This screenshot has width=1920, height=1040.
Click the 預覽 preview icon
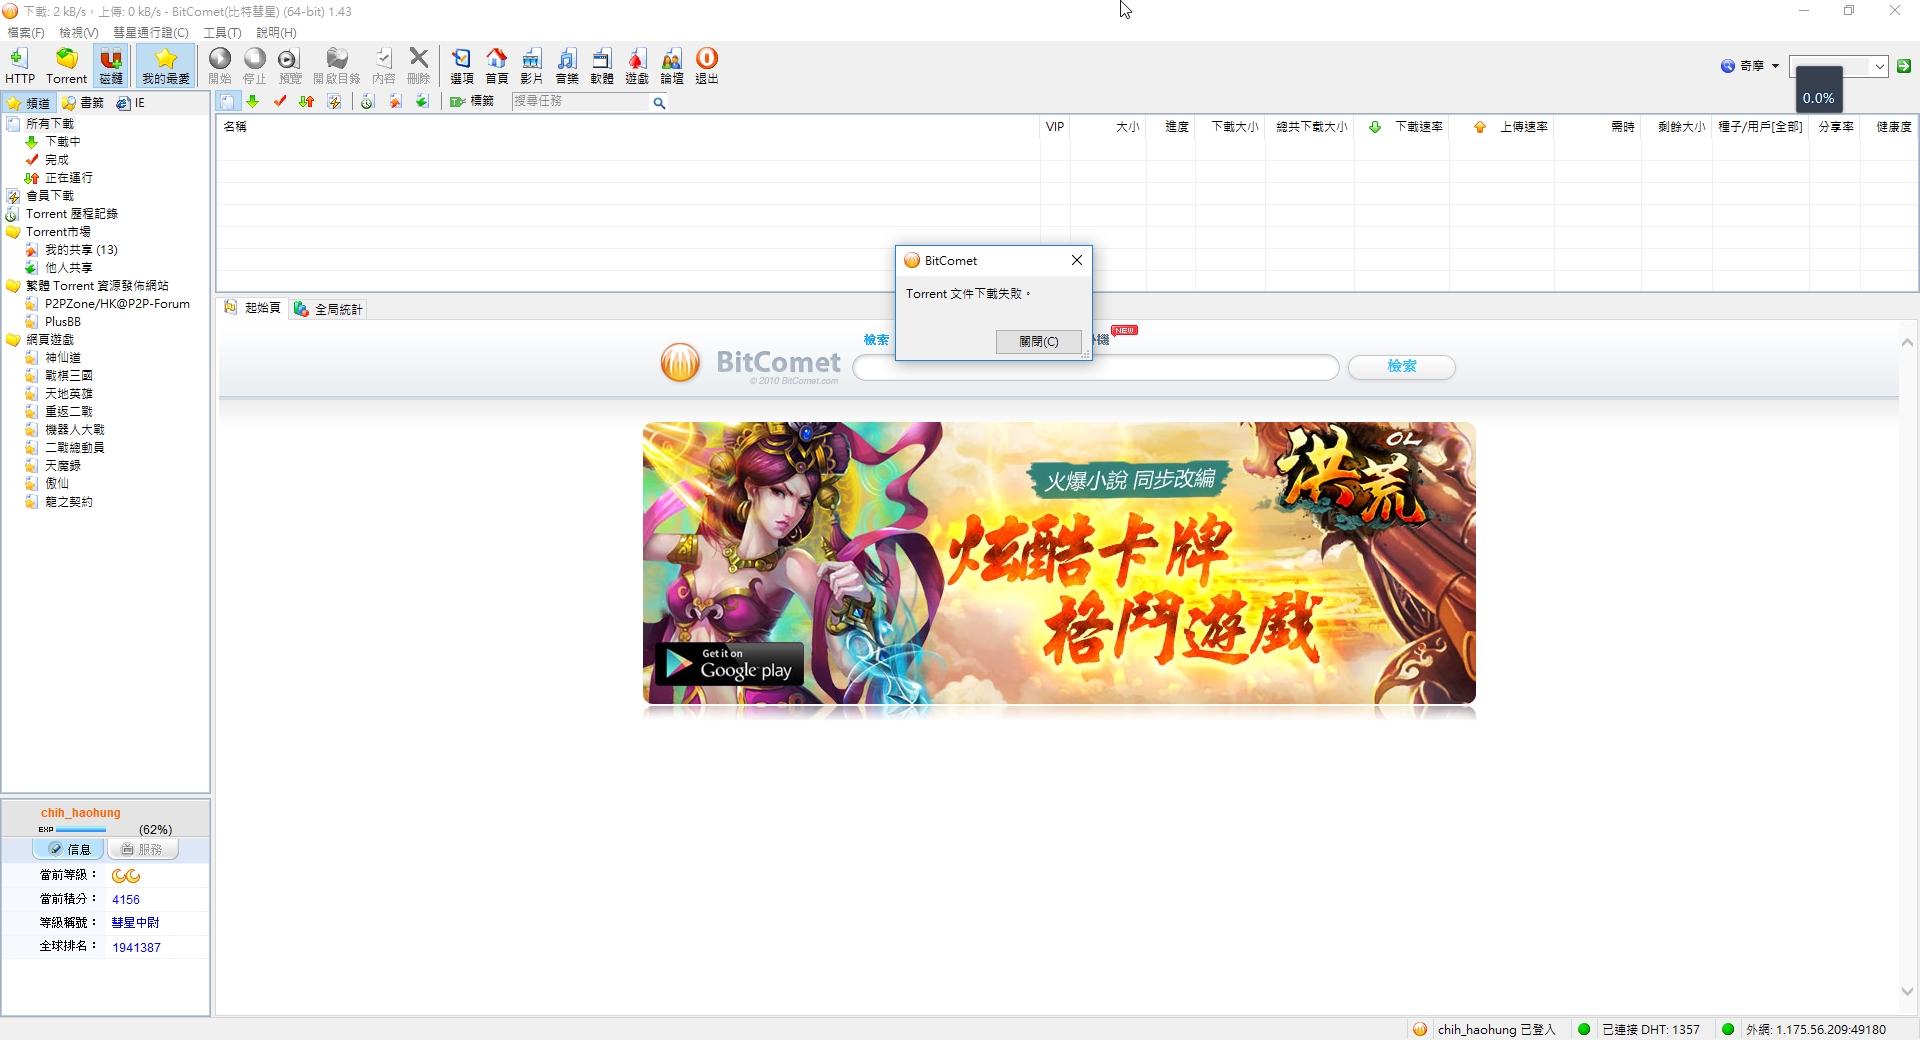tap(290, 66)
